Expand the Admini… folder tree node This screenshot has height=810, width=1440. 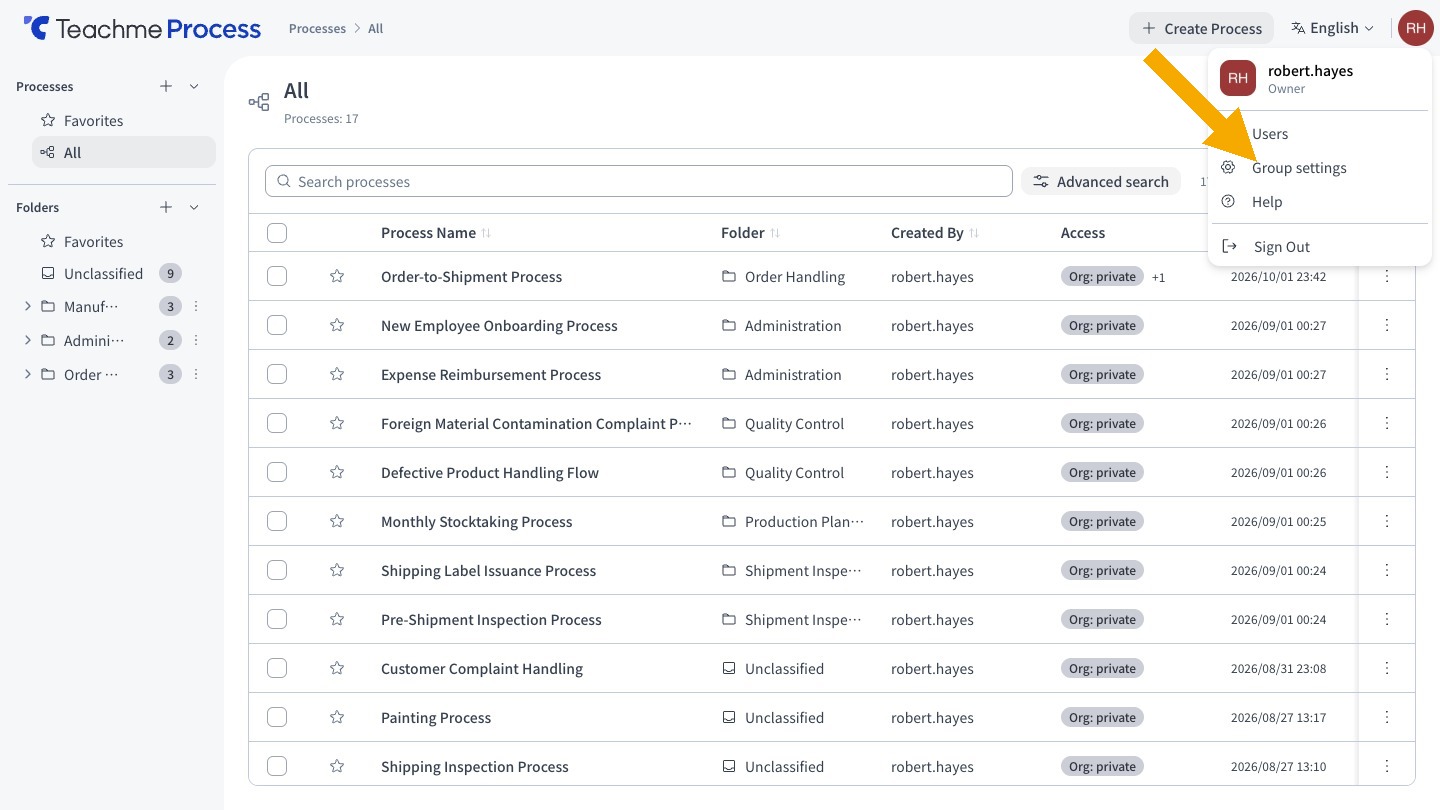(27, 340)
